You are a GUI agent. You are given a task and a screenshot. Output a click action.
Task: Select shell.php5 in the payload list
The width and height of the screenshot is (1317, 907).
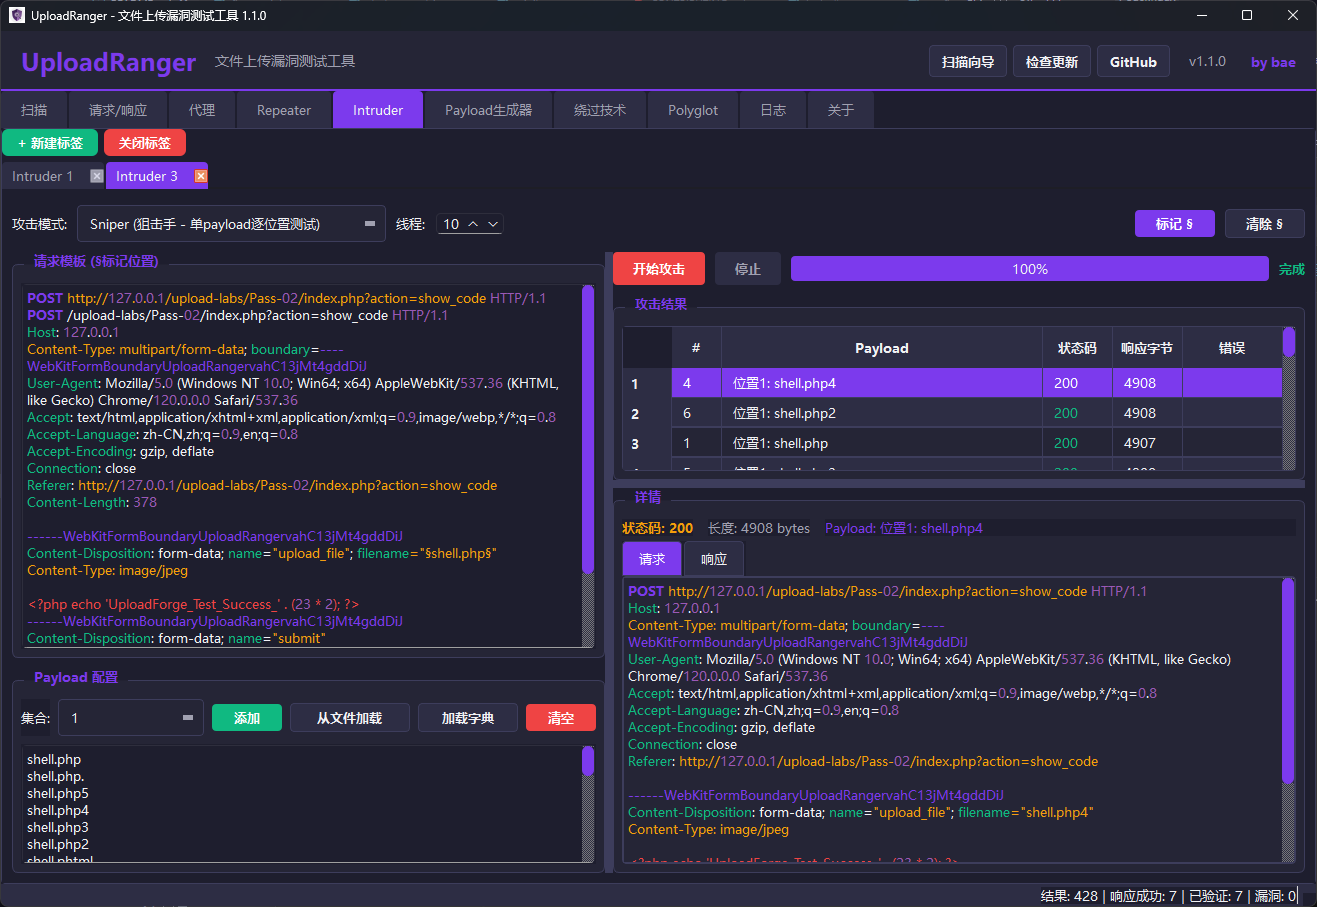pyautogui.click(x=58, y=793)
